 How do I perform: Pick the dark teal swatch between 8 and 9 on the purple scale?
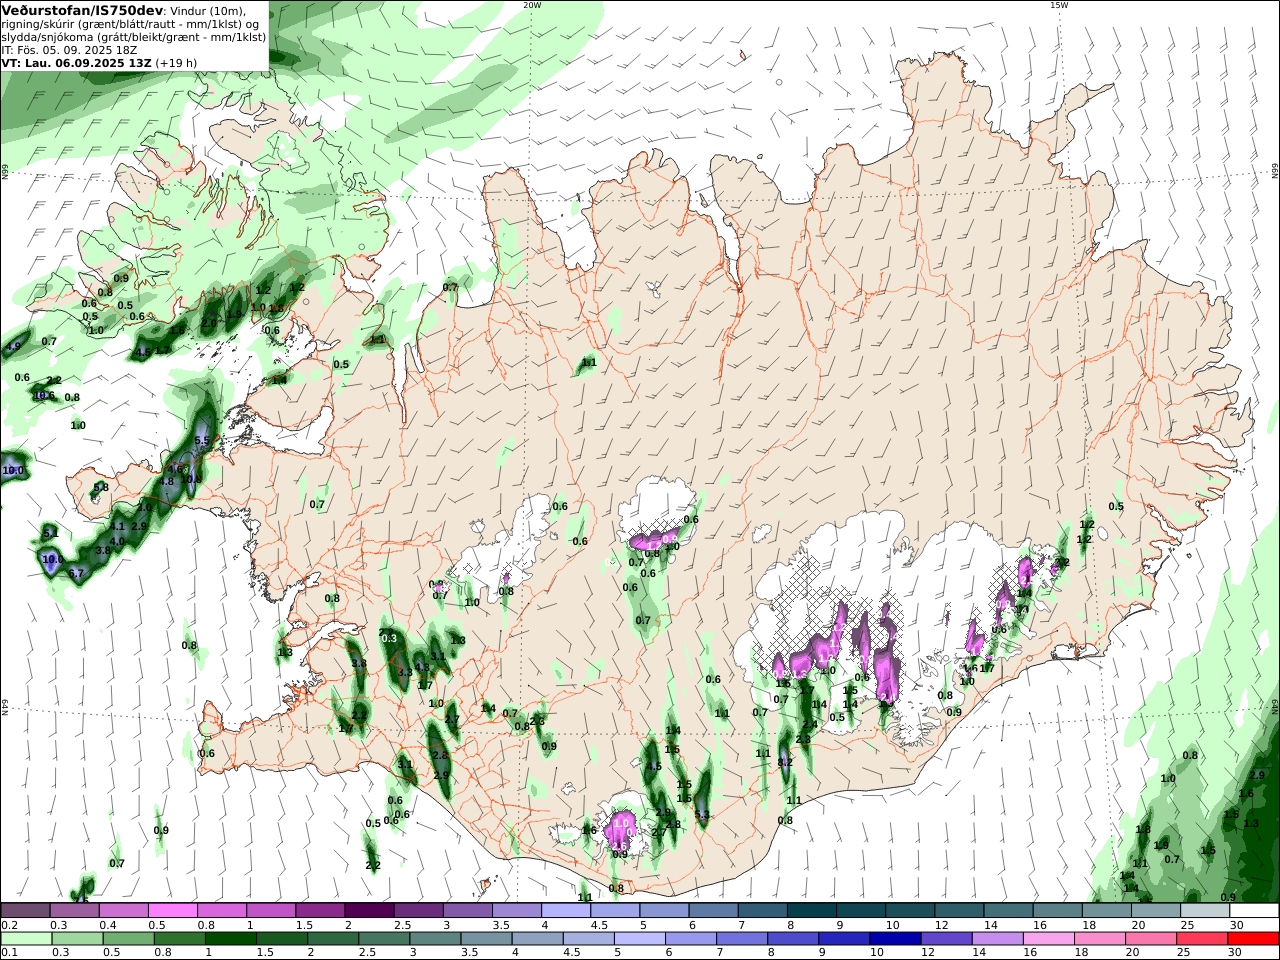point(810,911)
